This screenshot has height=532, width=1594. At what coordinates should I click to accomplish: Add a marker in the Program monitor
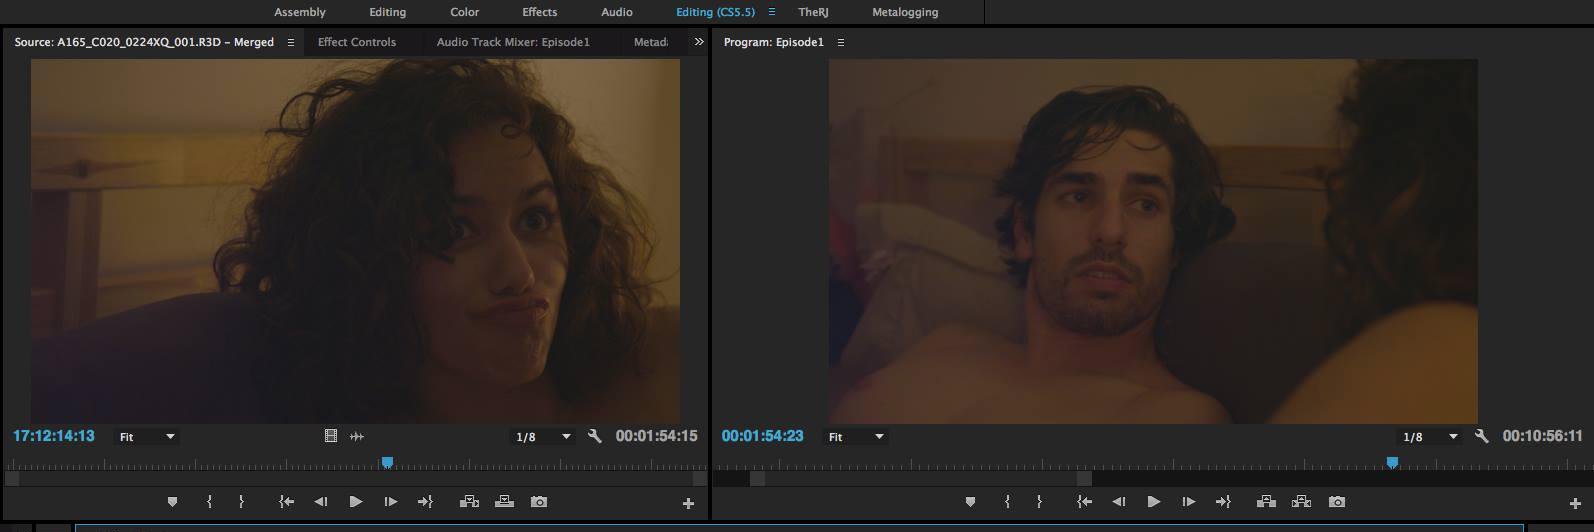click(x=970, y=502)
